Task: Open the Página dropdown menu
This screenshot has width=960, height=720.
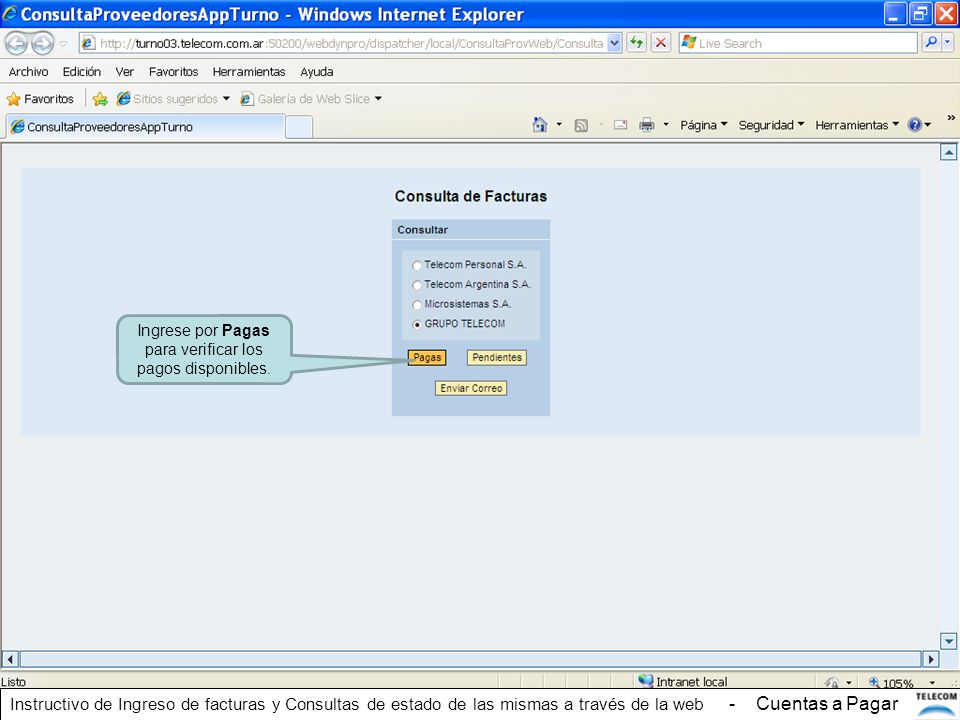Action: point(703,125)
